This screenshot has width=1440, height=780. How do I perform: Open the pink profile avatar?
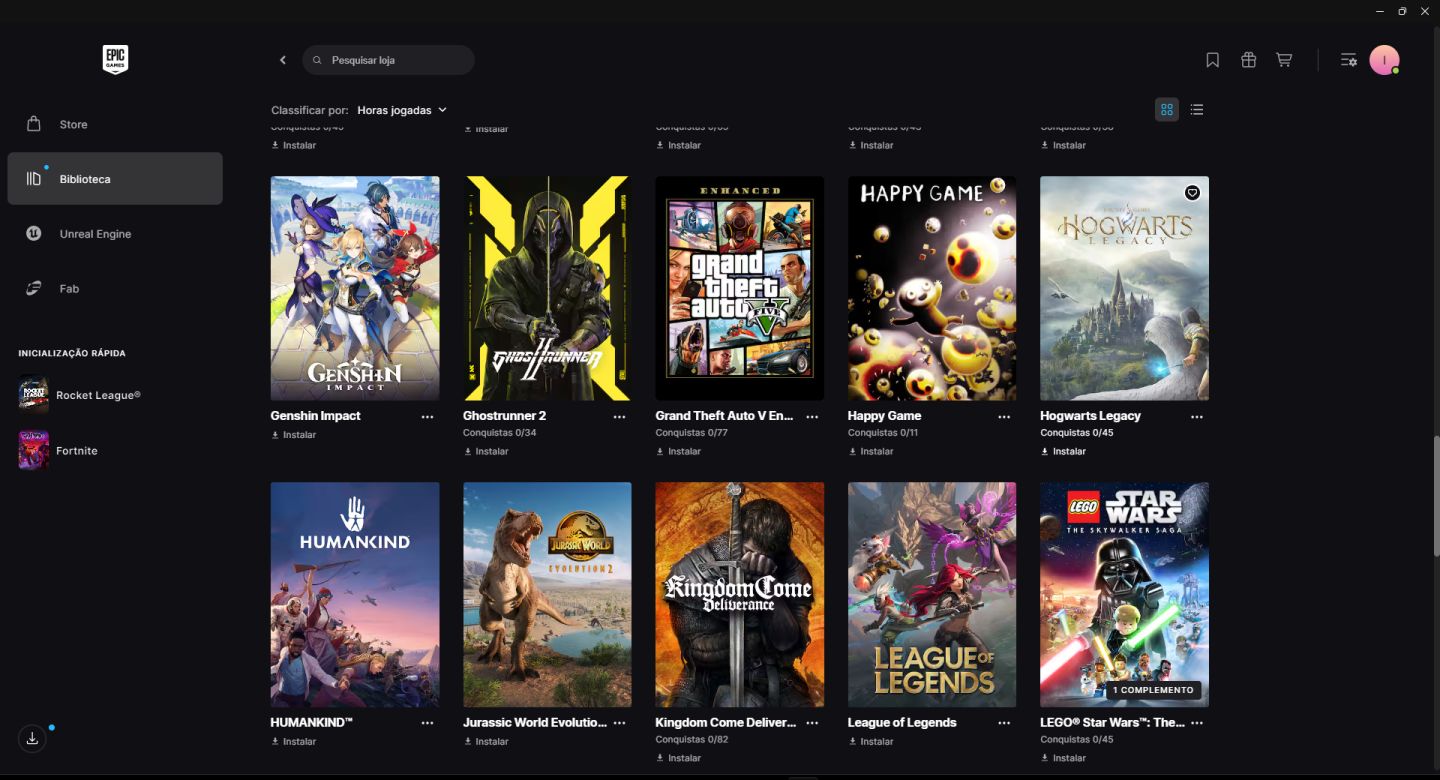tap(1384, 60)
